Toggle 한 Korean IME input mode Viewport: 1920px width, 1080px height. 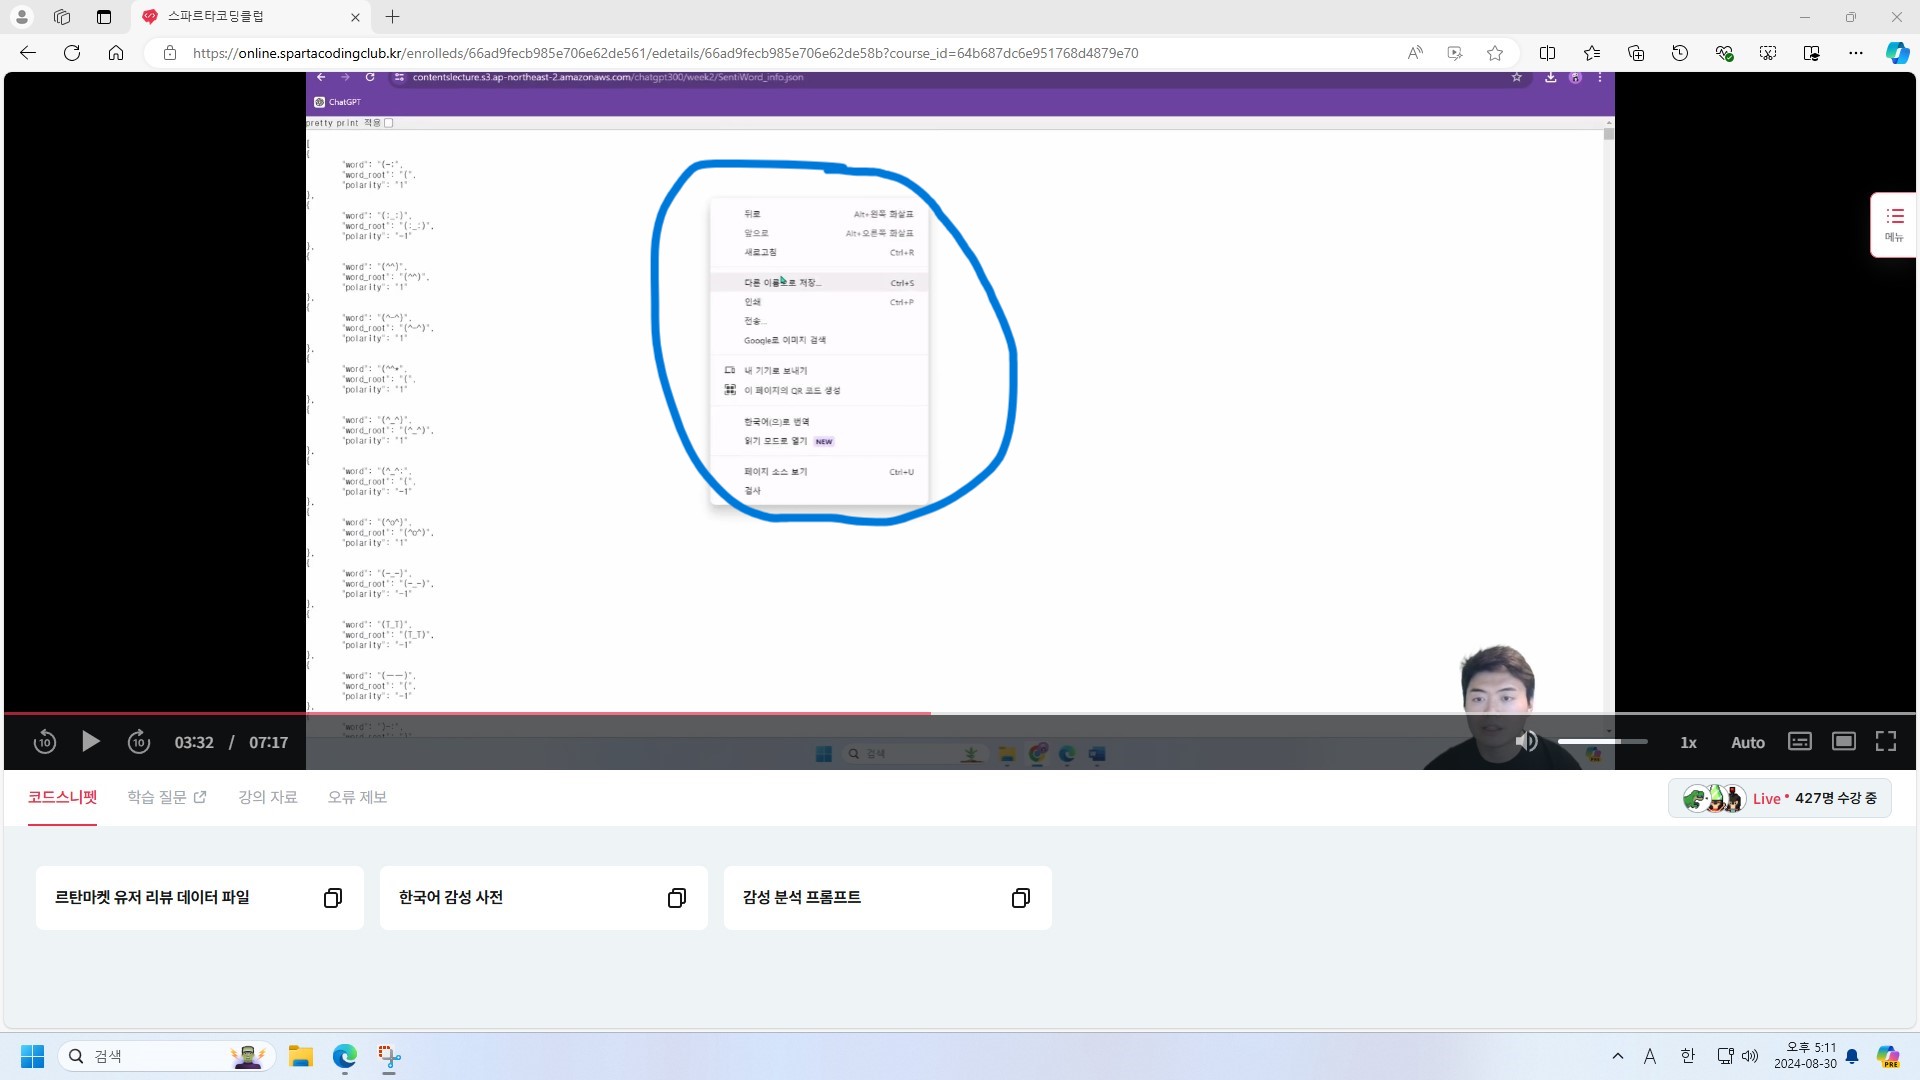(x=1688, y=1056)
